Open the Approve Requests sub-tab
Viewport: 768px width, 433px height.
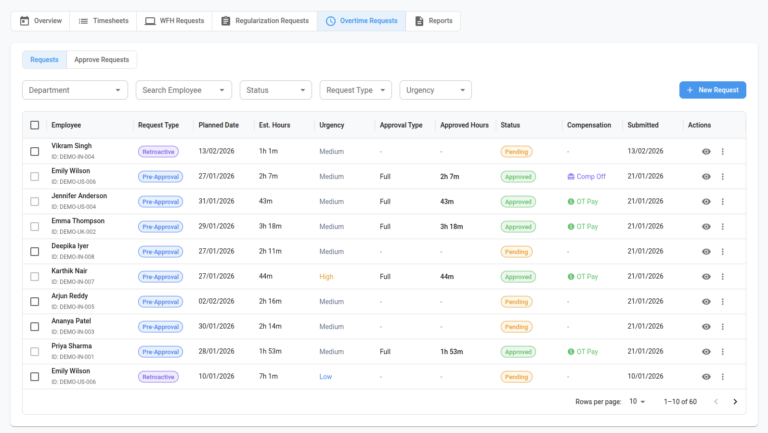[x=101, y=60]
